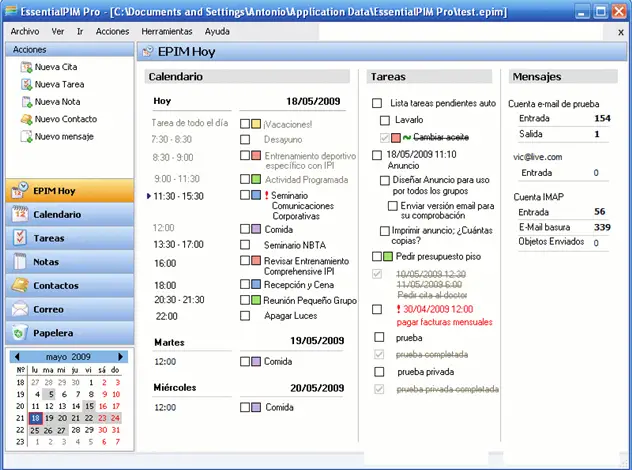Click the Nueva Tarea icon
The image size is (632, 470).
coord(27,84)
